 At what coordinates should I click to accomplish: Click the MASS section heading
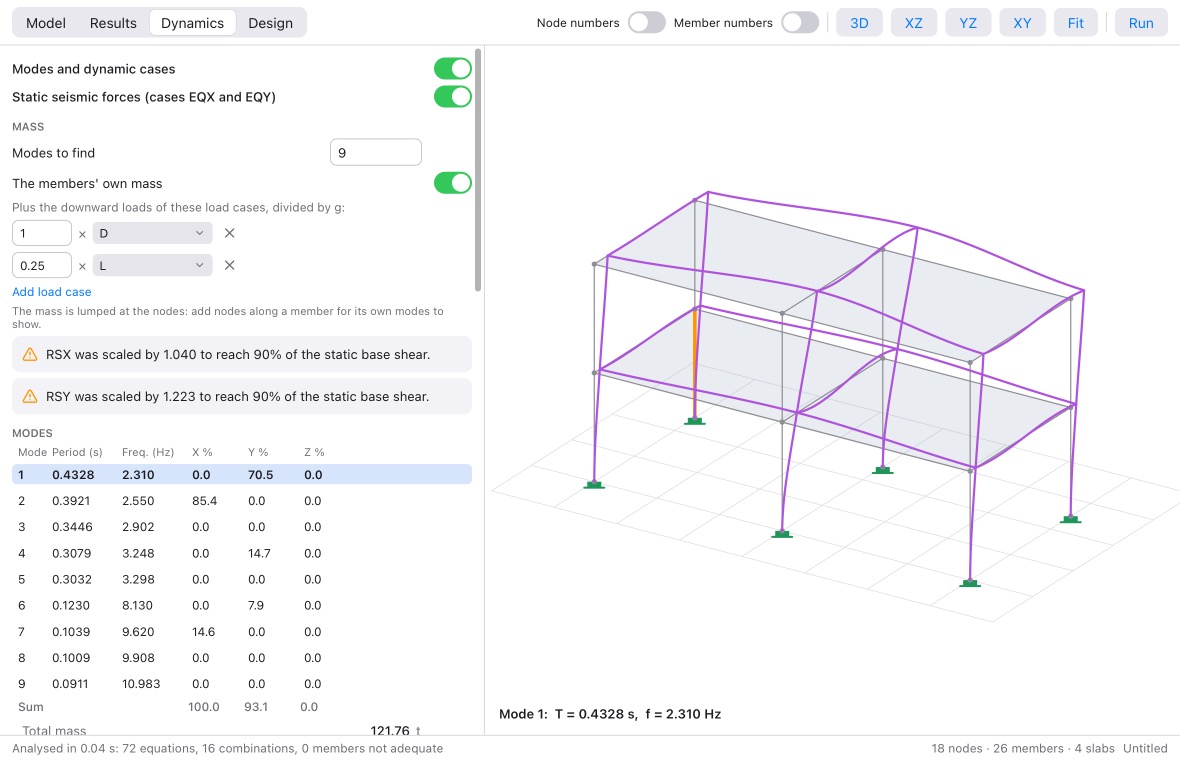click(28, 126)
